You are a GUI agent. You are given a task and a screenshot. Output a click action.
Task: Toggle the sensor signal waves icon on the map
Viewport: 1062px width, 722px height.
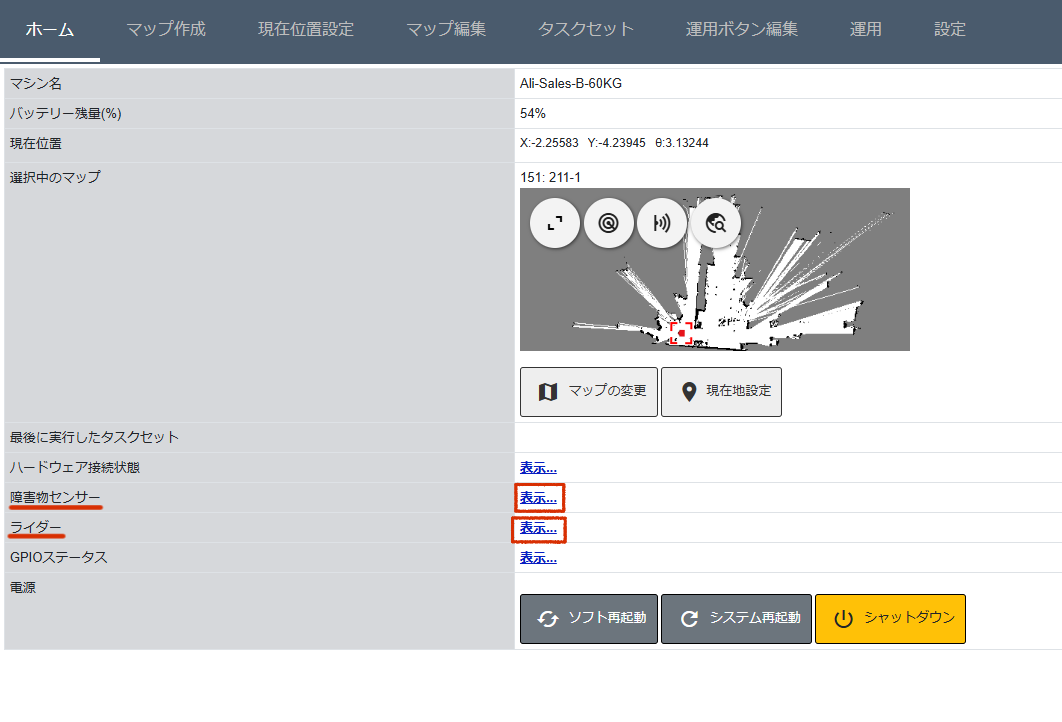pyautogui.click(x=661, y=225)
